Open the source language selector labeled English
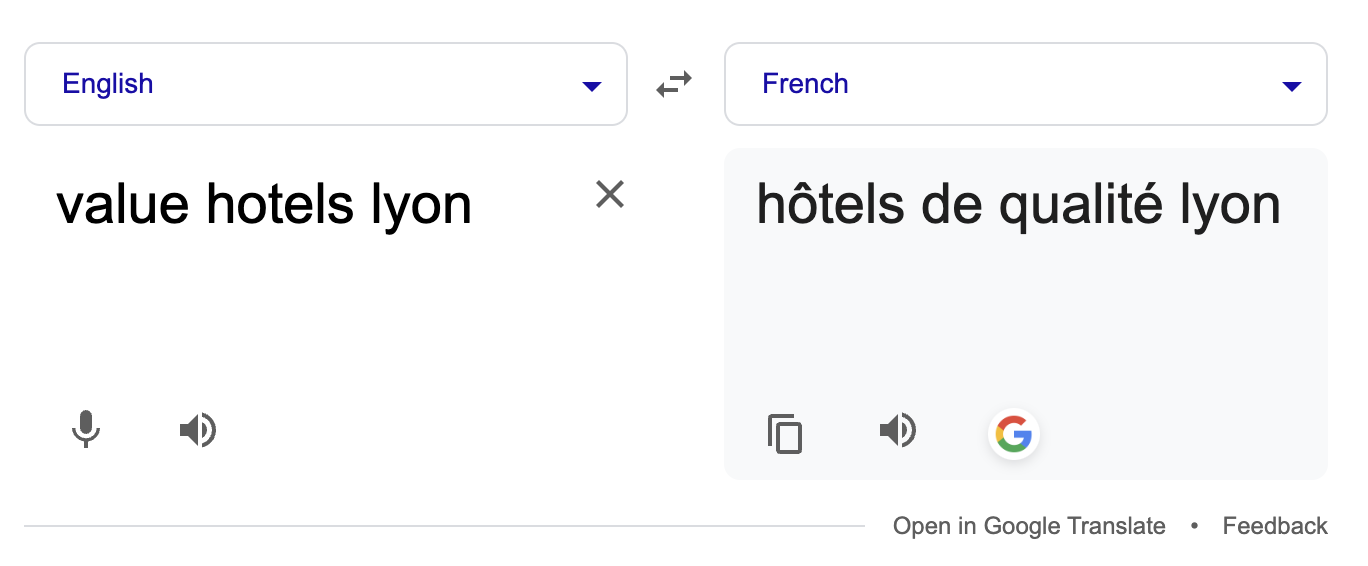The width and height of the screenshot is (1368, 566). 326,84
